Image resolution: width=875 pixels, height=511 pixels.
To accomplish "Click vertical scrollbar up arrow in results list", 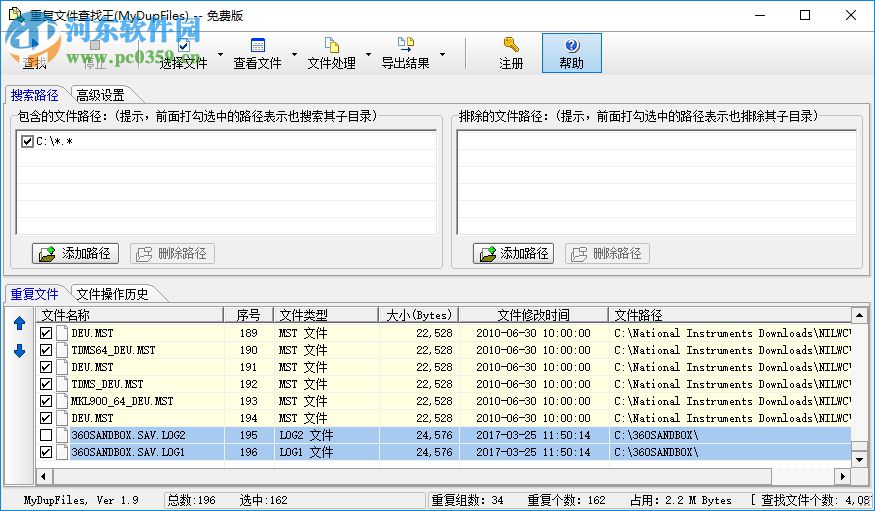I will tap(859, 315).
